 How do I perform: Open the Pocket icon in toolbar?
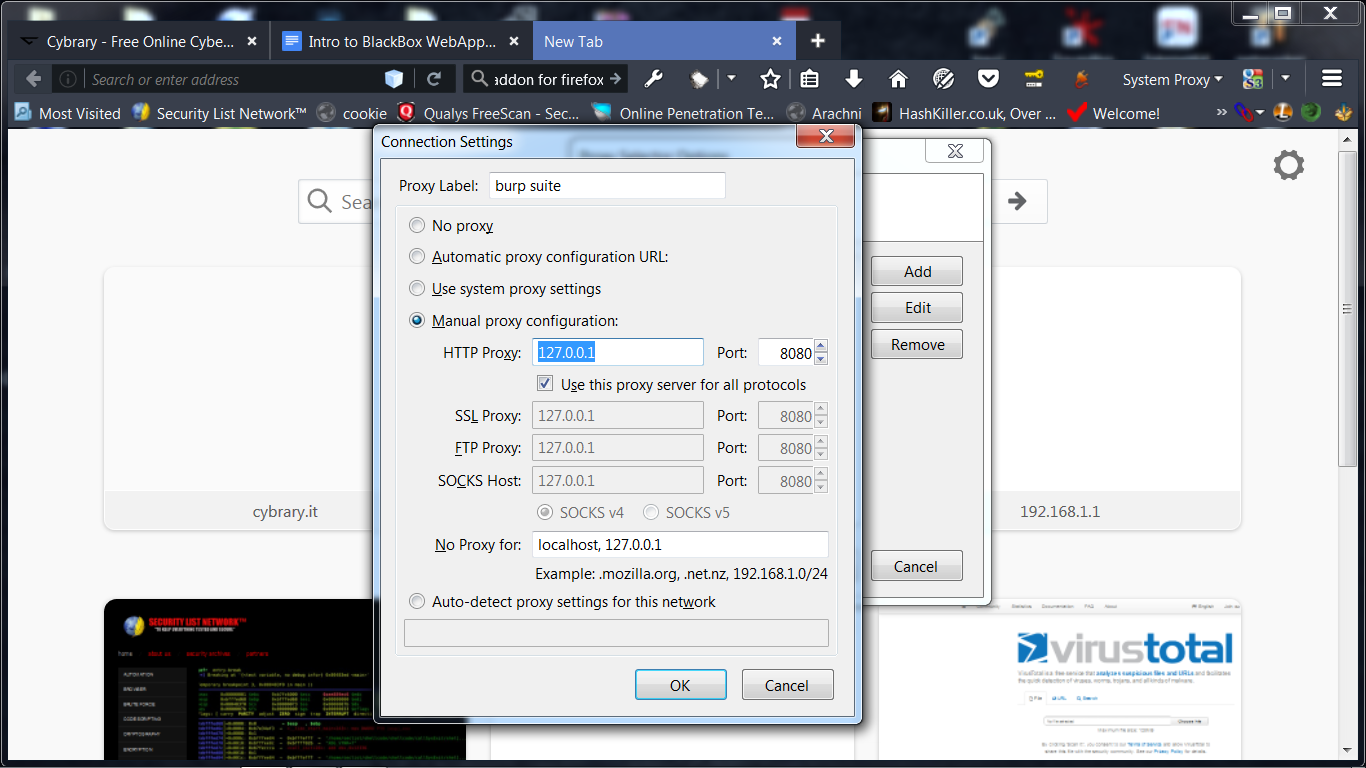(x=988, y=79)
